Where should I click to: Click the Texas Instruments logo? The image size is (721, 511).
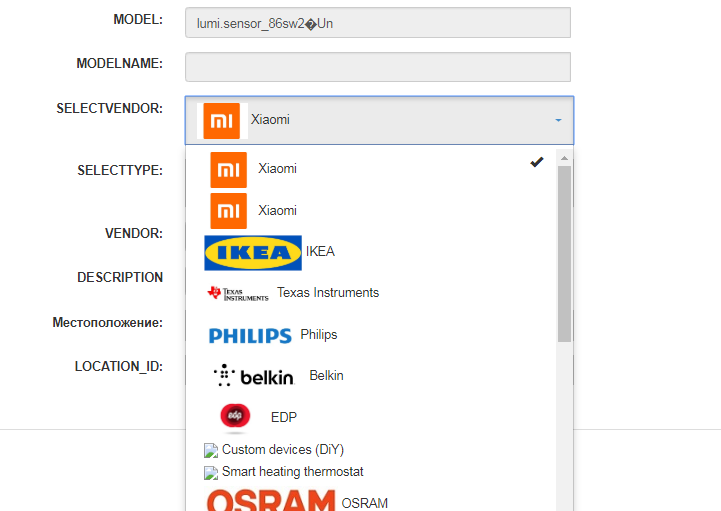238,293
